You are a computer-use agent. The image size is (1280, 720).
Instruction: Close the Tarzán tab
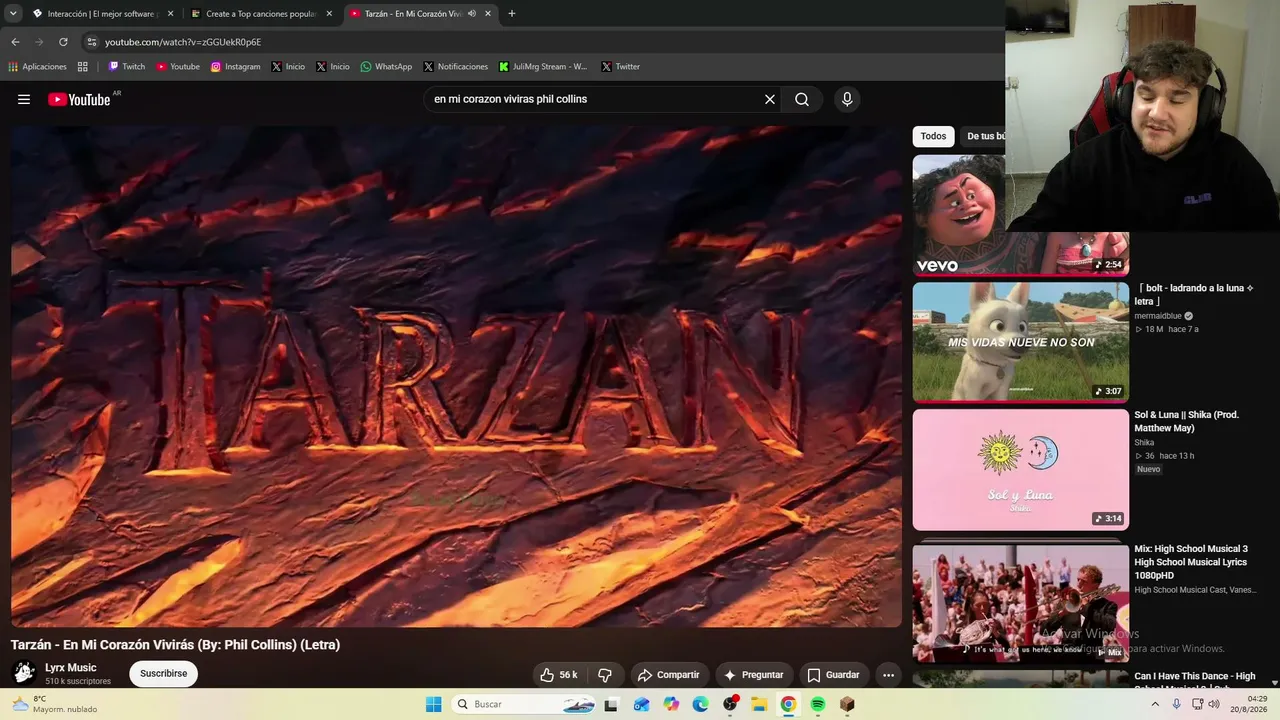click(x=488, y=14)
